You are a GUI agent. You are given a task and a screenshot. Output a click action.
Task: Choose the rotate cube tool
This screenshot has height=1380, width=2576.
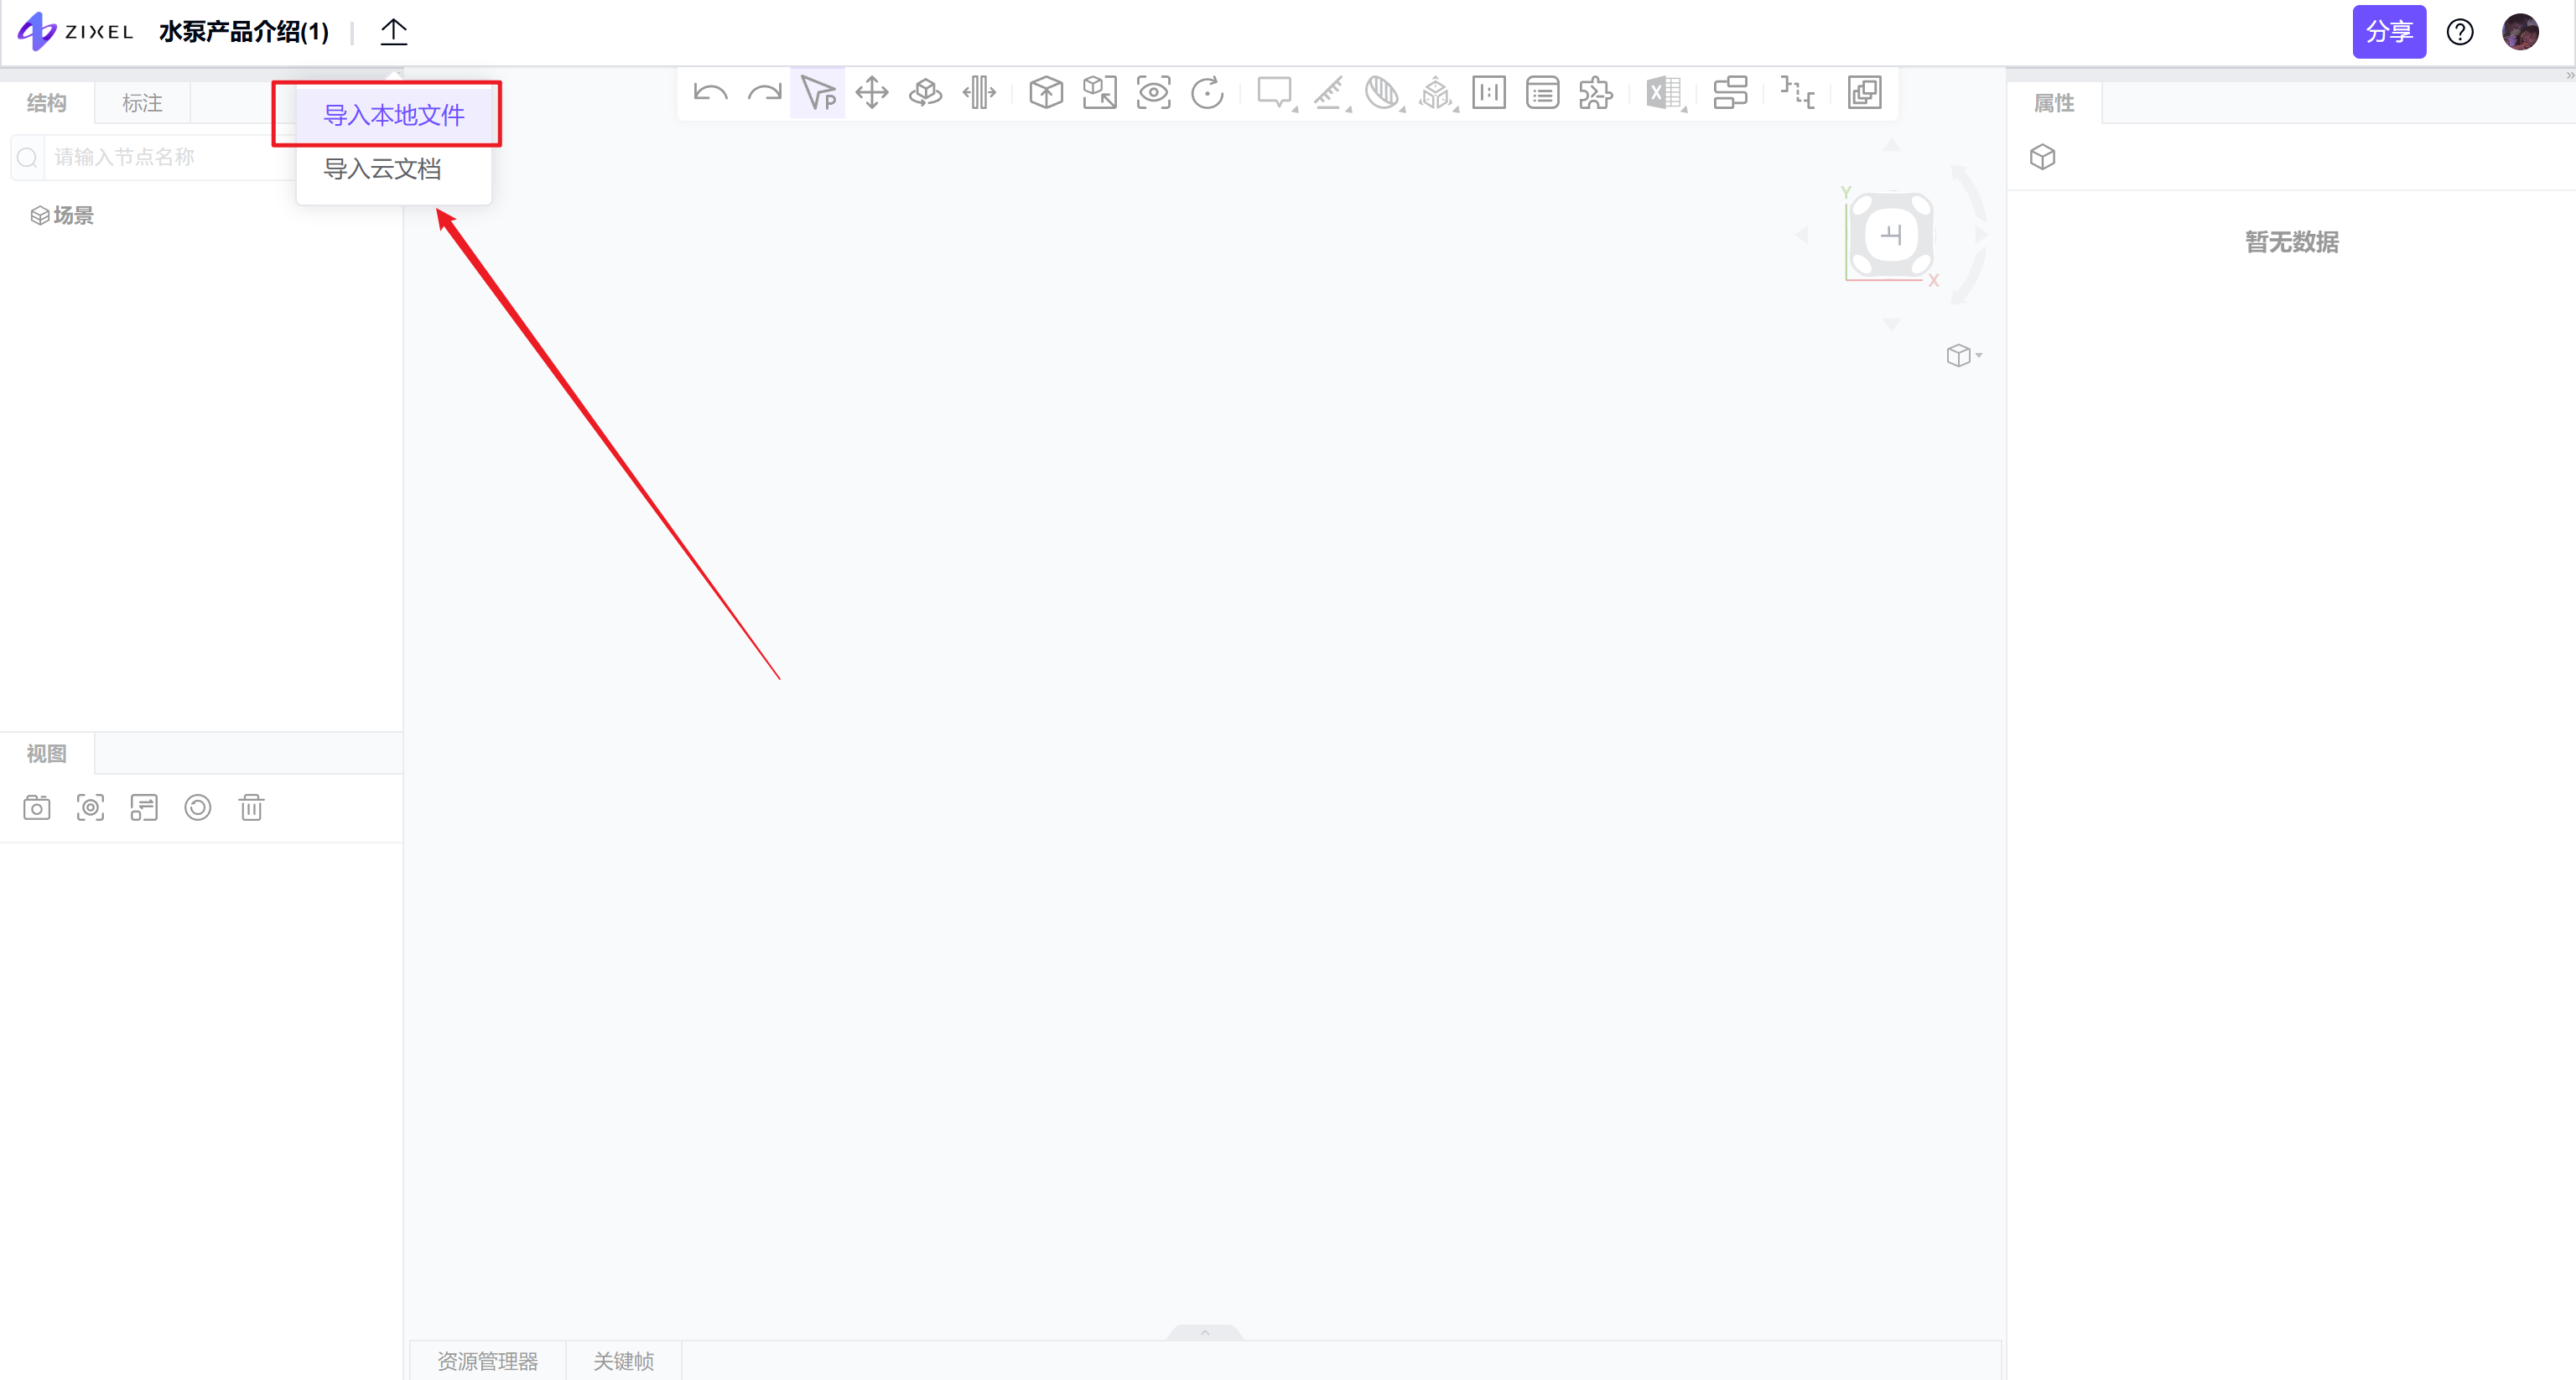click(x=925, y=93)
